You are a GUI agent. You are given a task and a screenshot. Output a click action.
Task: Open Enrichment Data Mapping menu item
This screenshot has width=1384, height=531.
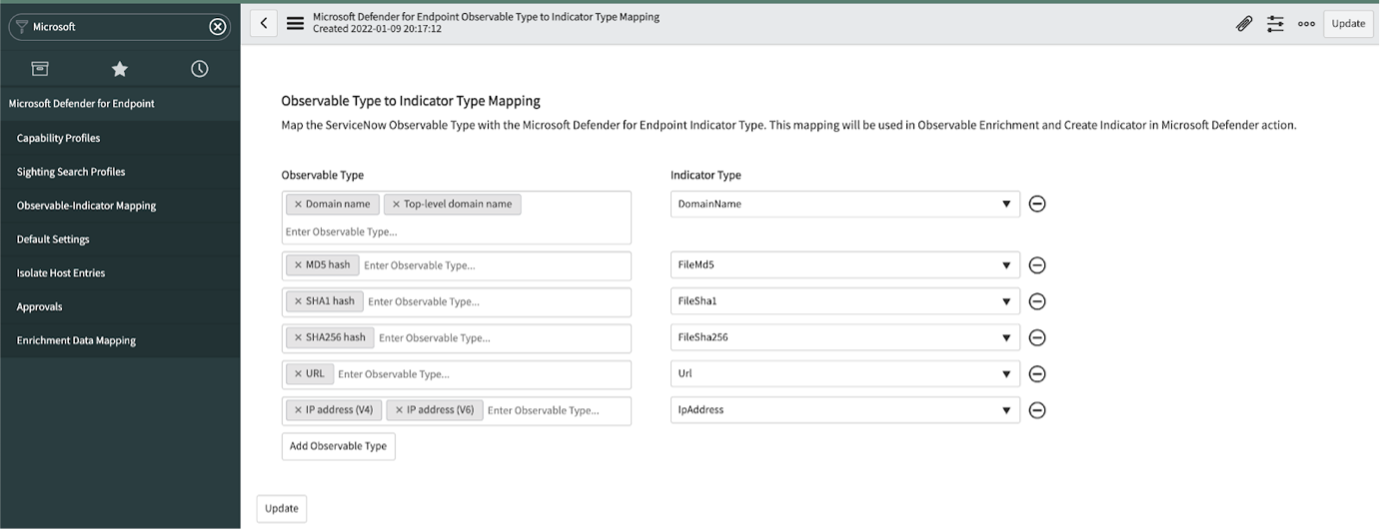pyautogui.click(x=120, y=341)
